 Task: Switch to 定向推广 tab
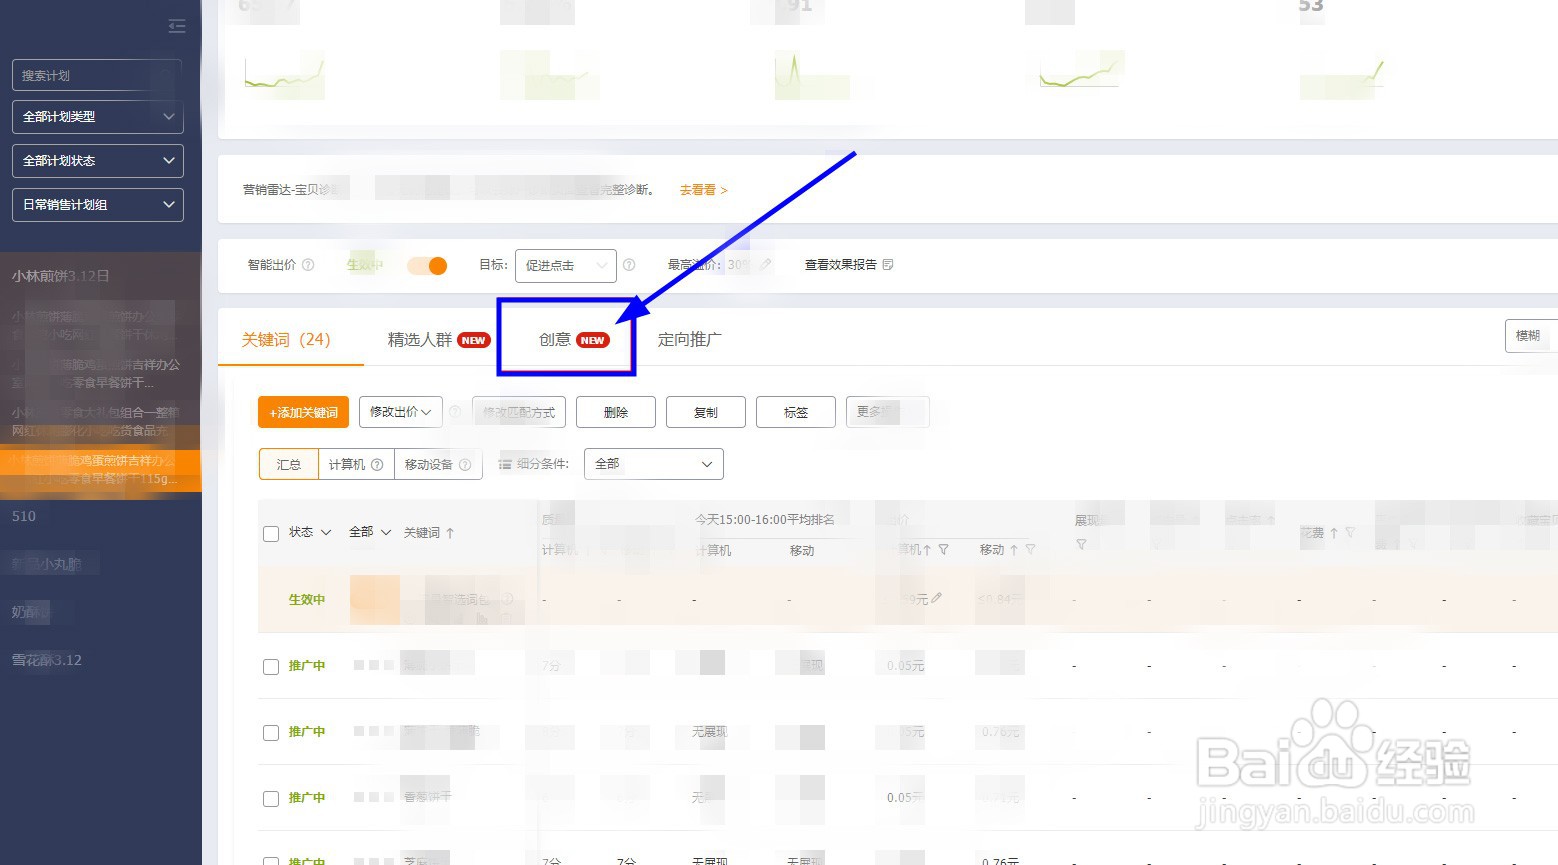point(689,340)
